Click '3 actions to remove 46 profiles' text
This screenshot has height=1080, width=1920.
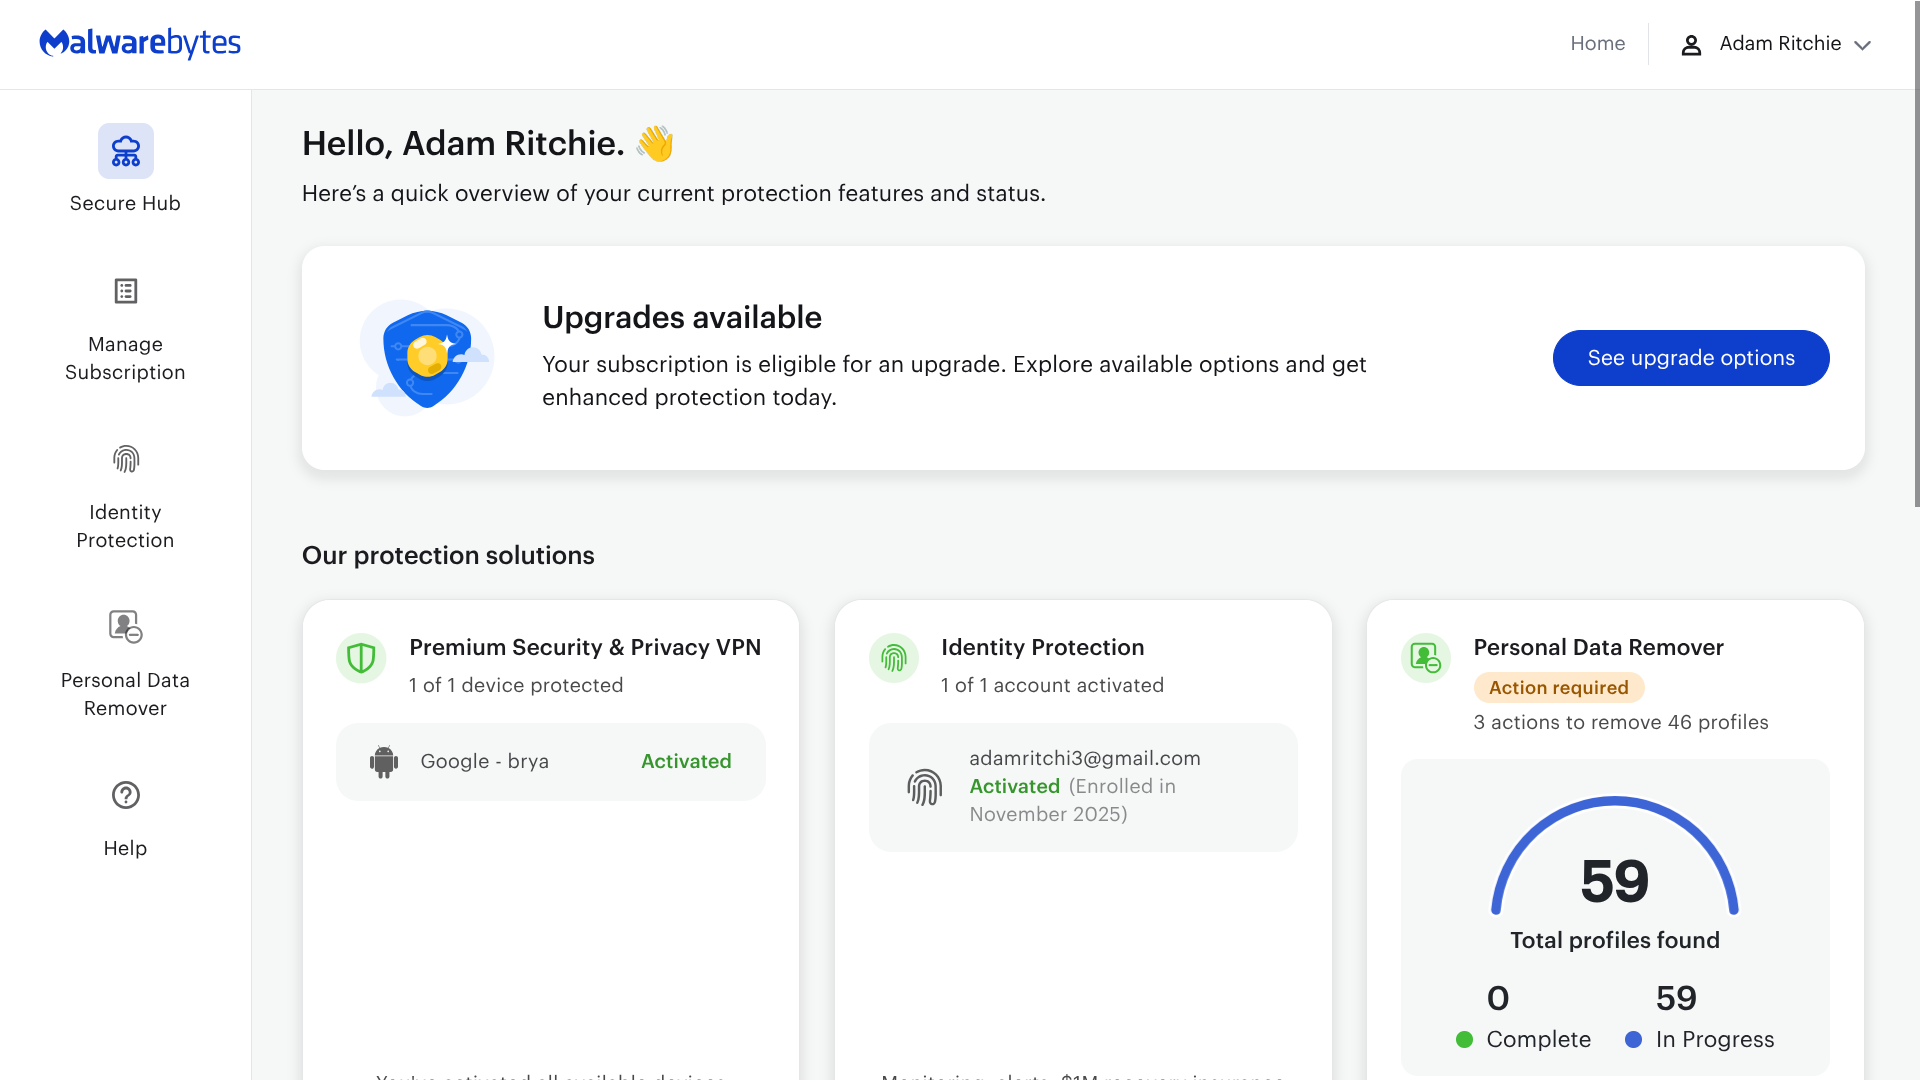(x=1621, y=722)
